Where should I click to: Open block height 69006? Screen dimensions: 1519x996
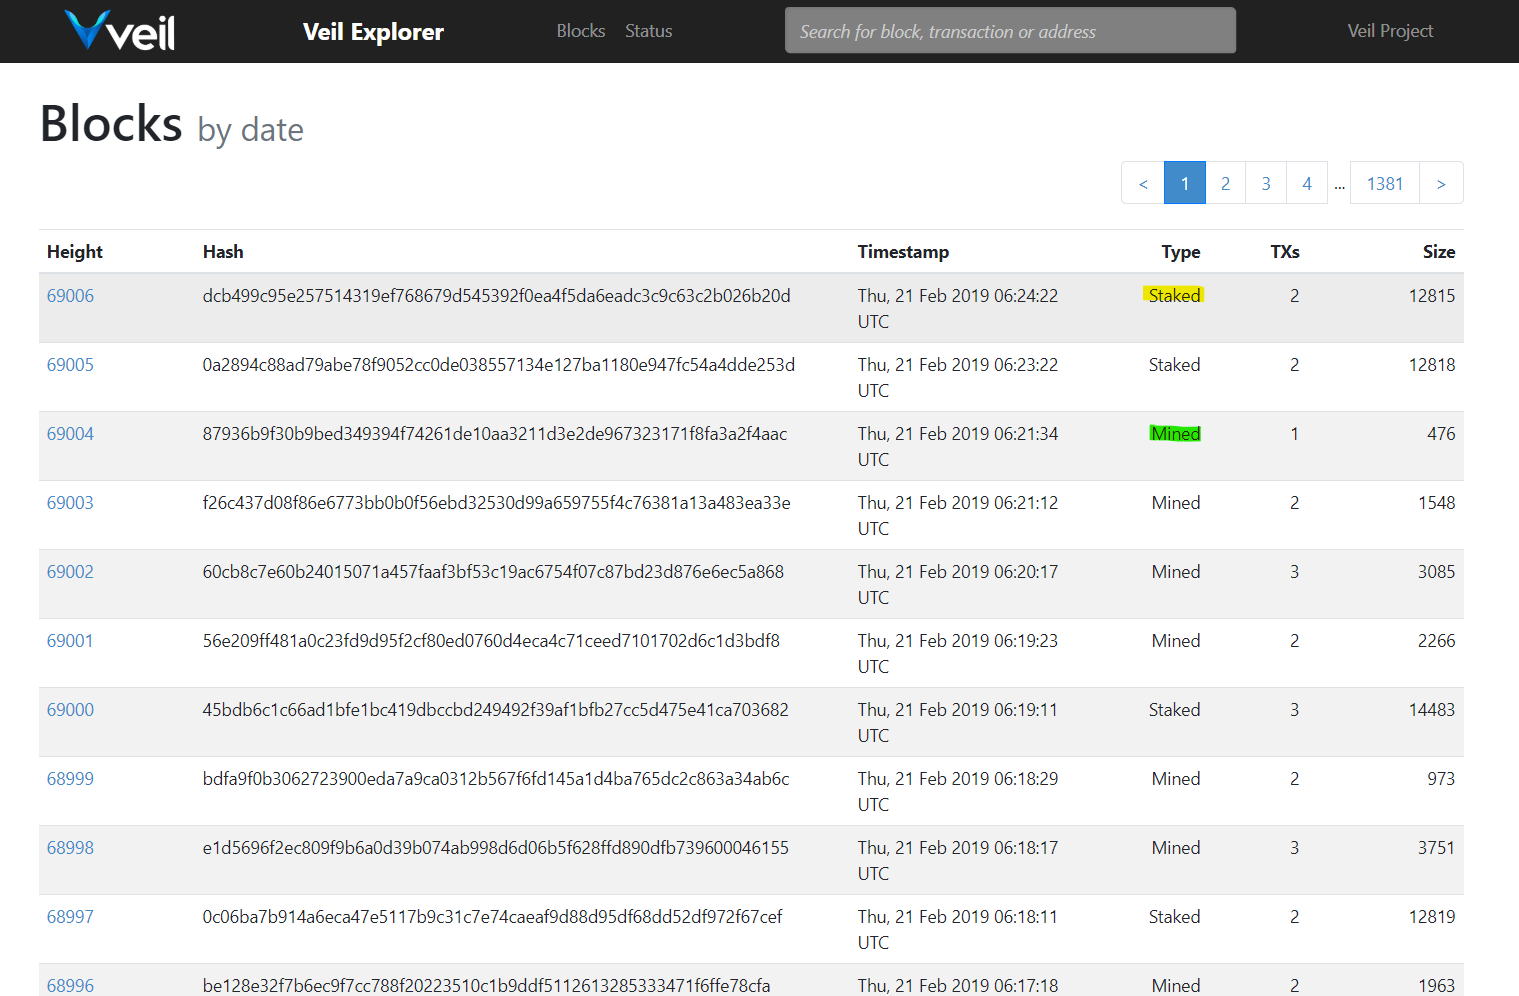70,296
